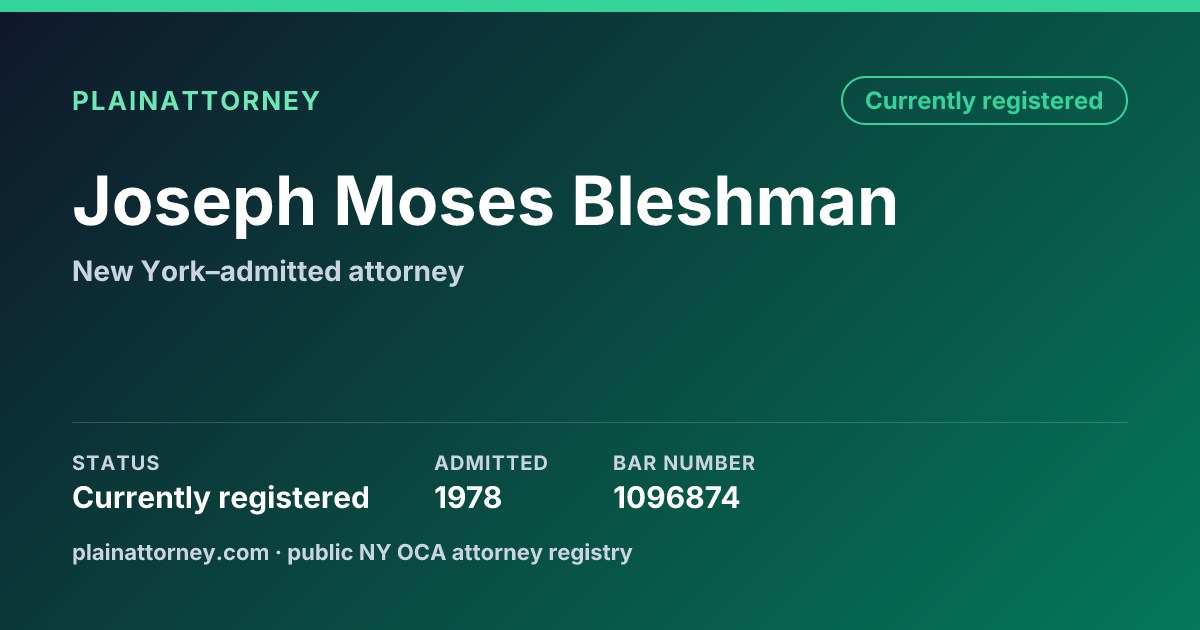The height and width of the screenshot is (630, 1200).
Task: Click the PLAINATTORNEY brand logo text
Action: (x=196, y=101)
